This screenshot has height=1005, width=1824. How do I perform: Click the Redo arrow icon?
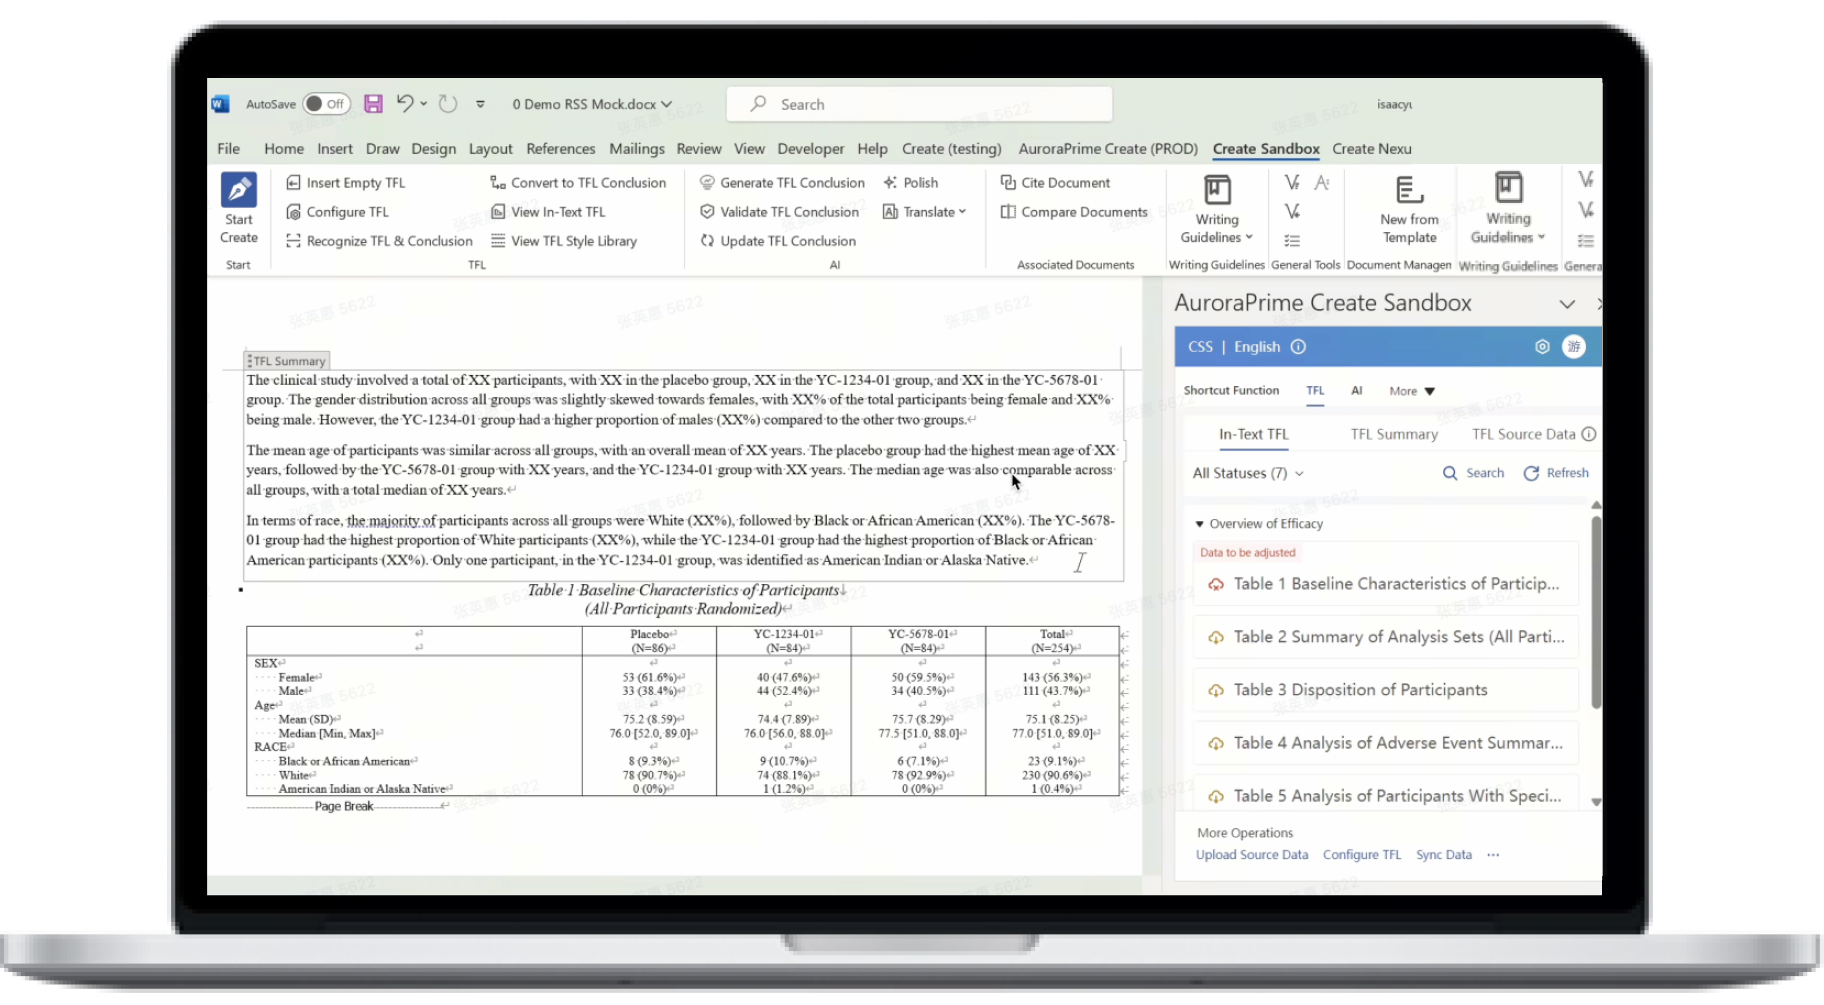click(x=448, y=104)
